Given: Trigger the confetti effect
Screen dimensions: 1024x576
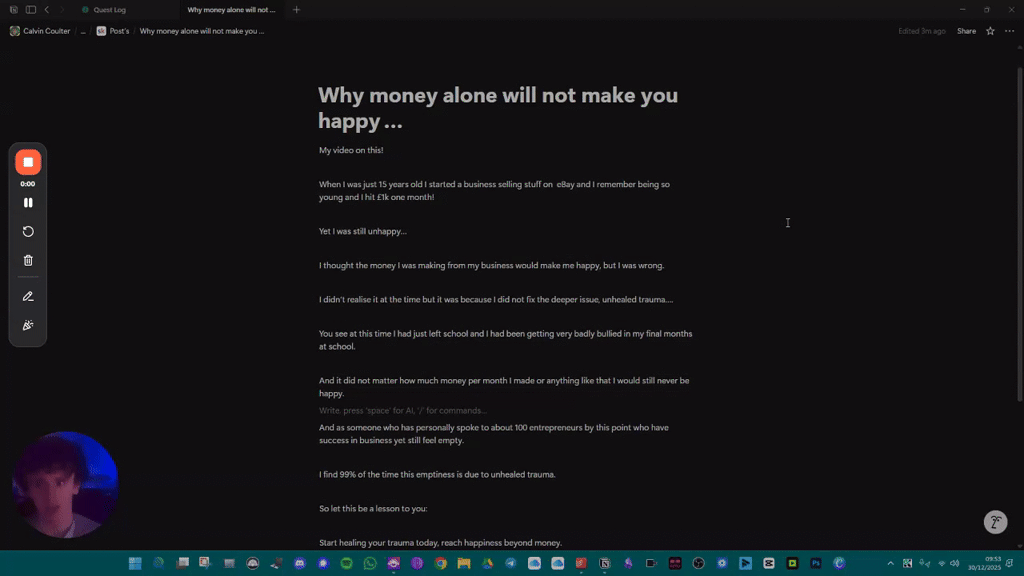Looking at the screenshot, I should coord(27,324).
